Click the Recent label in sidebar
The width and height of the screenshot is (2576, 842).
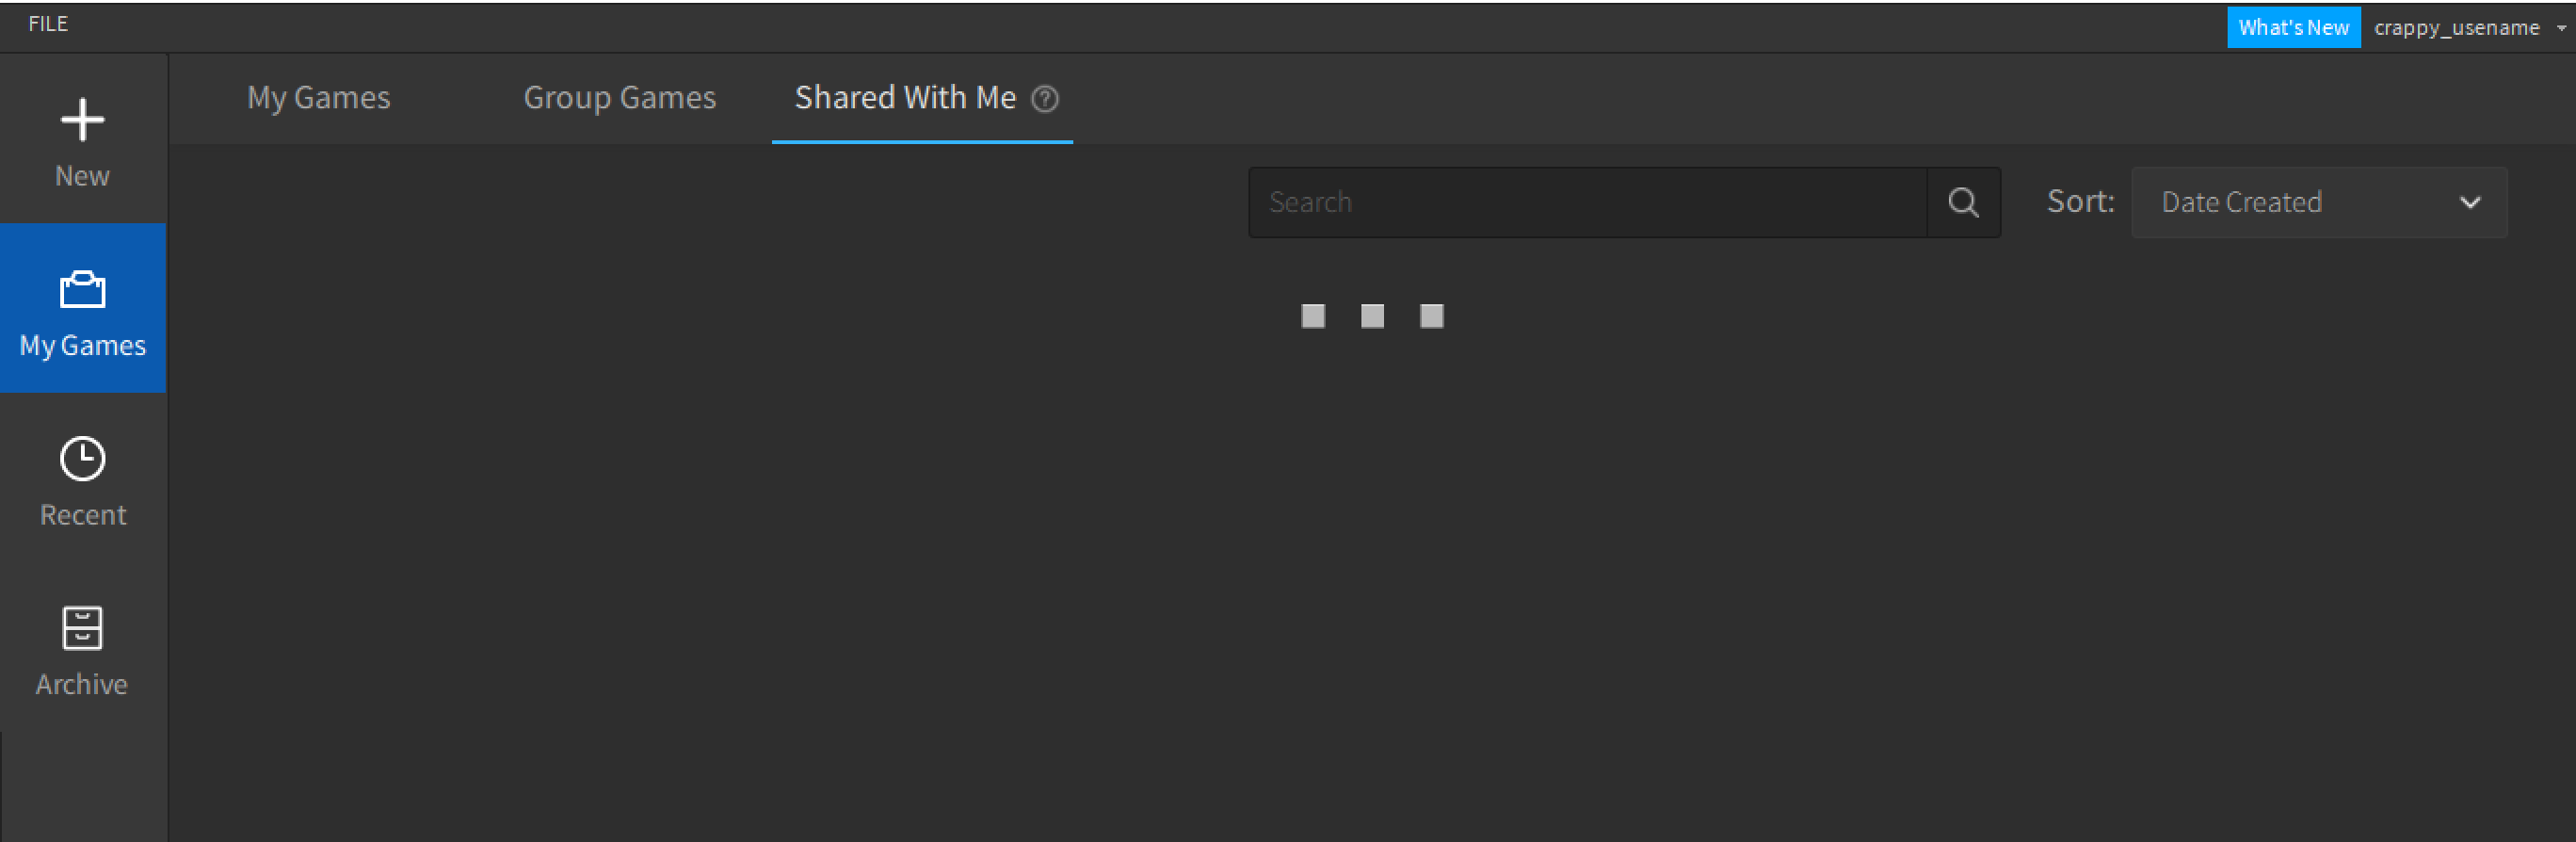tap(83, 515)
